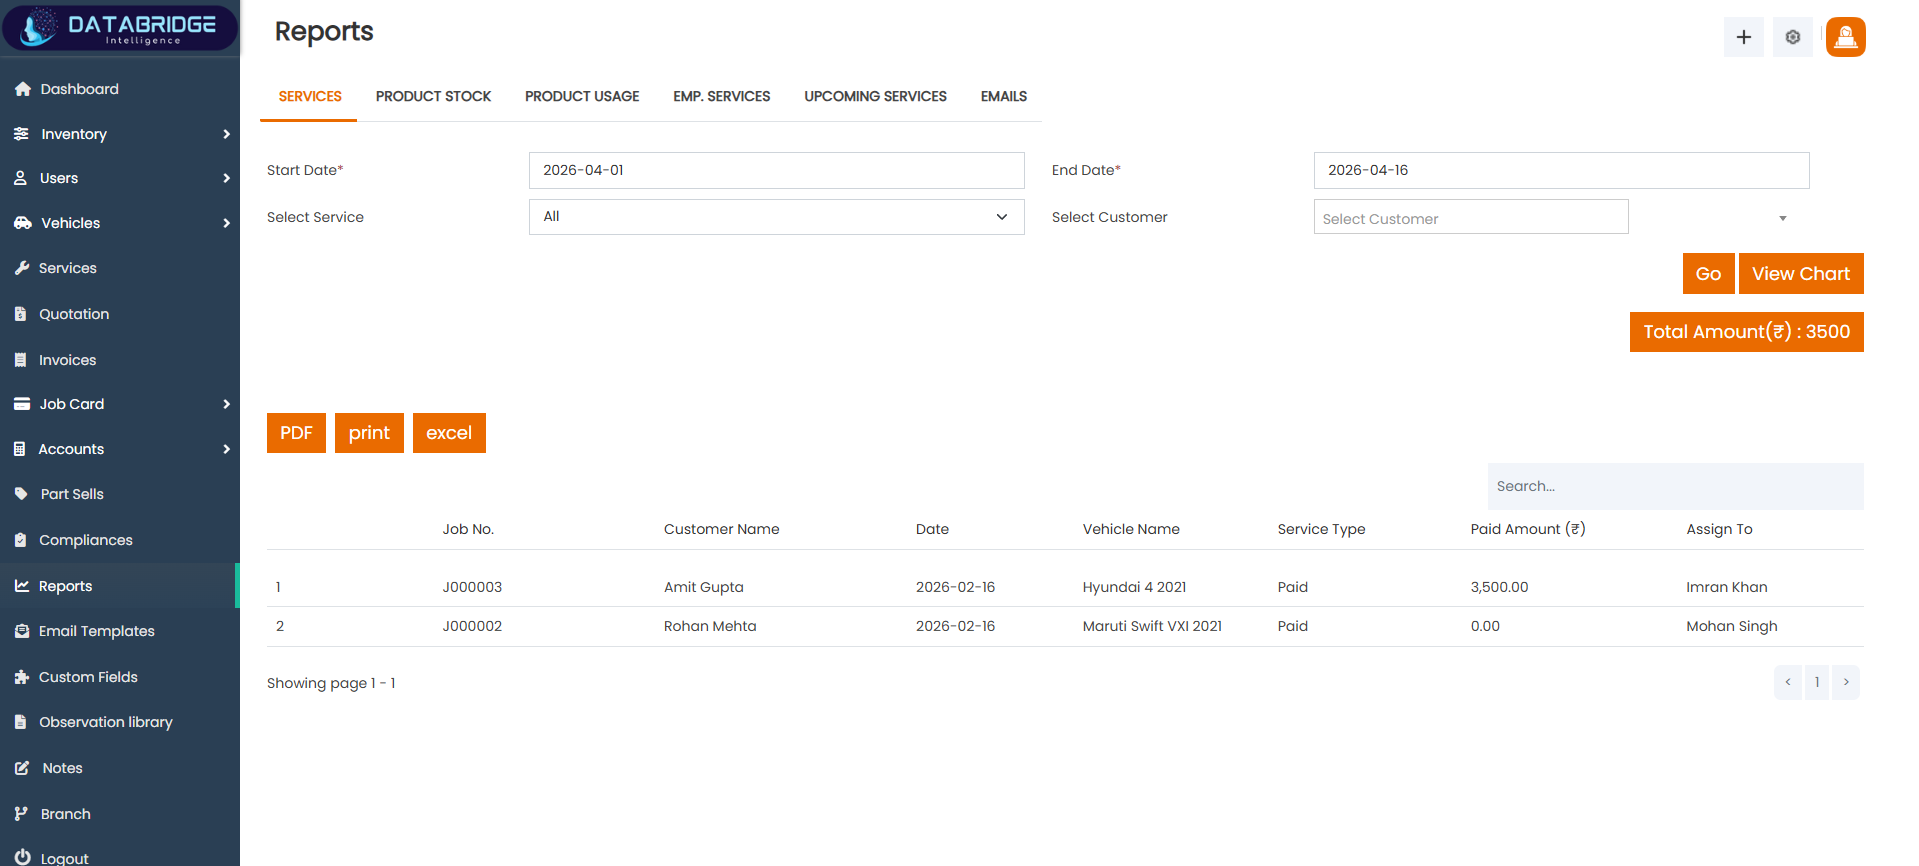Screen dimensions: 1919x866
Task: Click the table Search box
Action: [x=1675, y=486]
